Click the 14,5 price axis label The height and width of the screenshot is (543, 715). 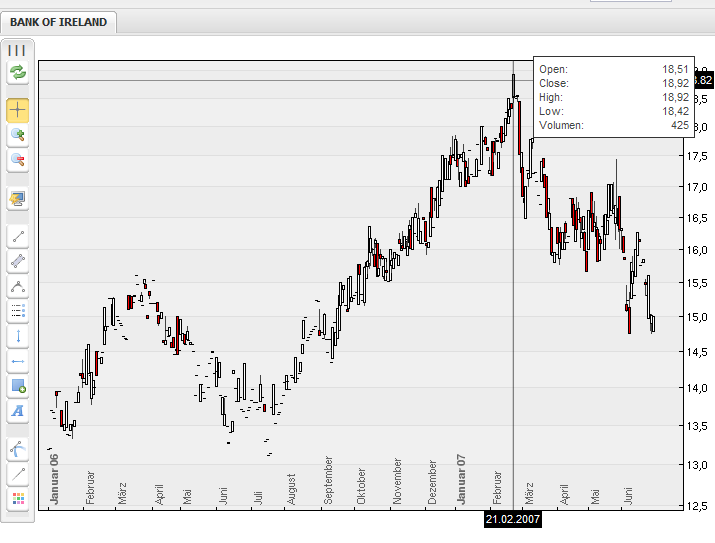698,352
